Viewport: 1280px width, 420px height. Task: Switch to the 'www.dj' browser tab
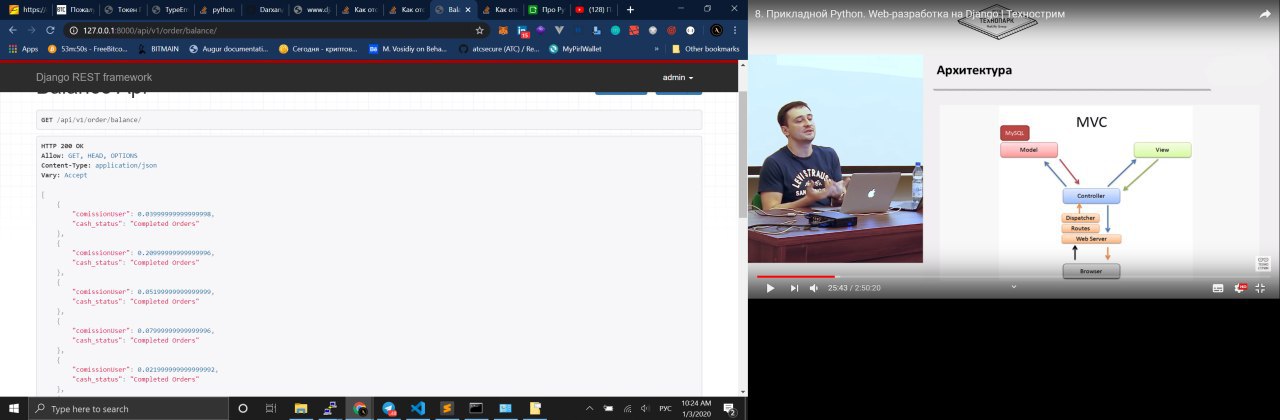[311, 9]
